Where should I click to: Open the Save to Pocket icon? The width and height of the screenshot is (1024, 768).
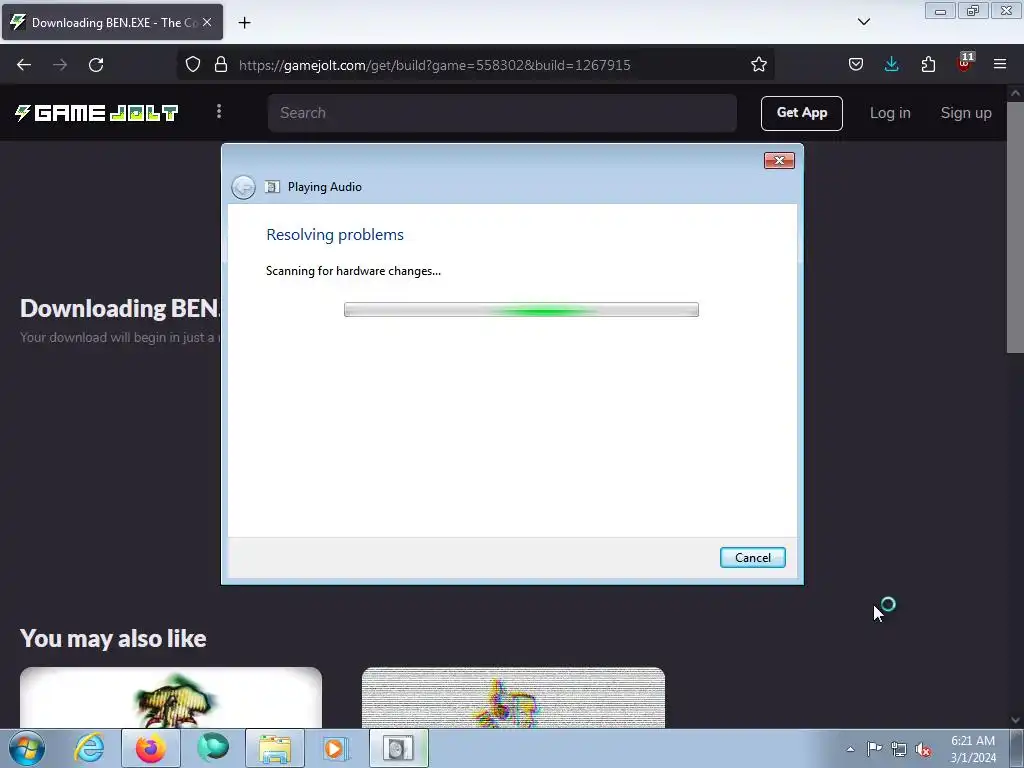pyautogui.click(x=856, y=64)
